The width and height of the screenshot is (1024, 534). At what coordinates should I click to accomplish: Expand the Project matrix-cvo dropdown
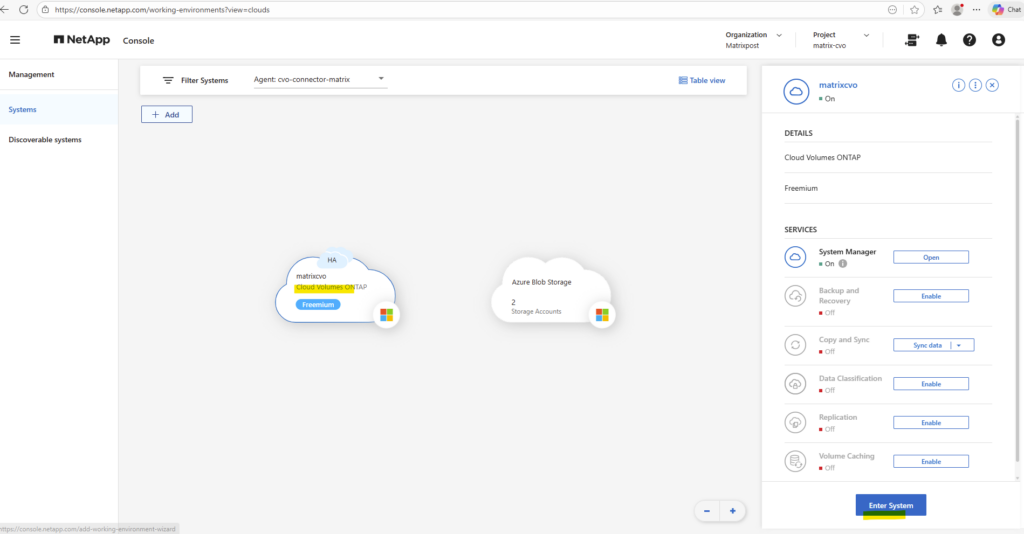[x=866, y=35]
